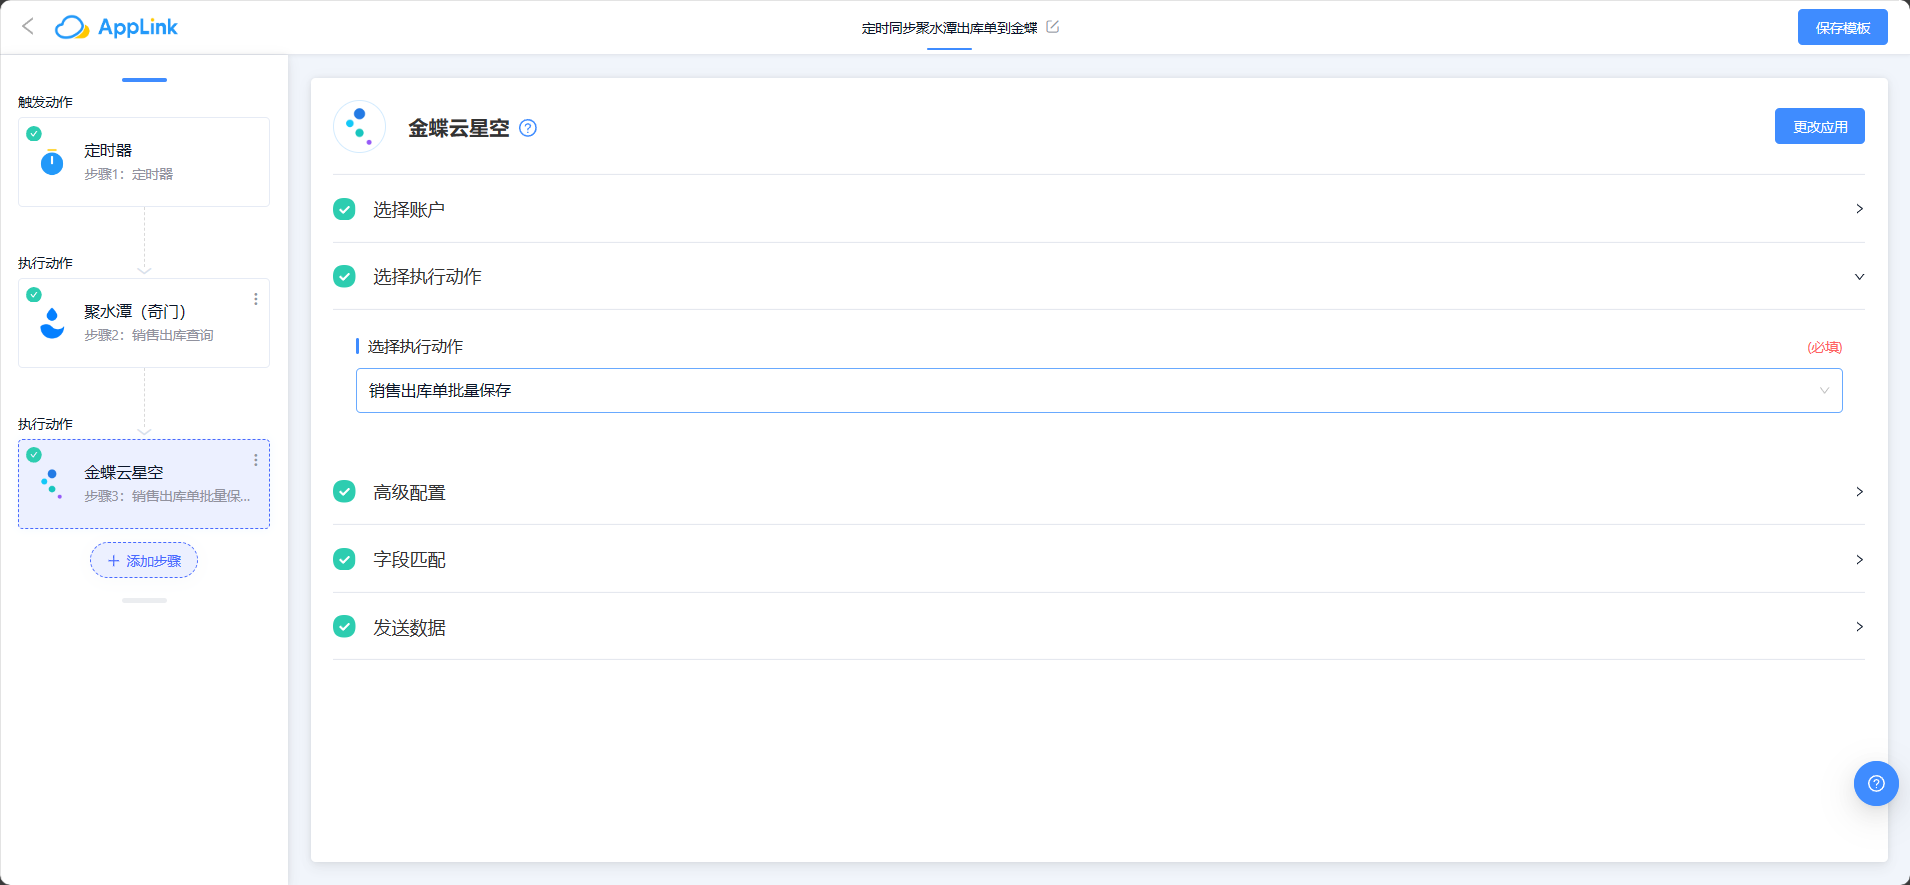This screenshot has height=885, width=1910.
Task: Go back using the top-left arrow
Action: click(28, 27)
